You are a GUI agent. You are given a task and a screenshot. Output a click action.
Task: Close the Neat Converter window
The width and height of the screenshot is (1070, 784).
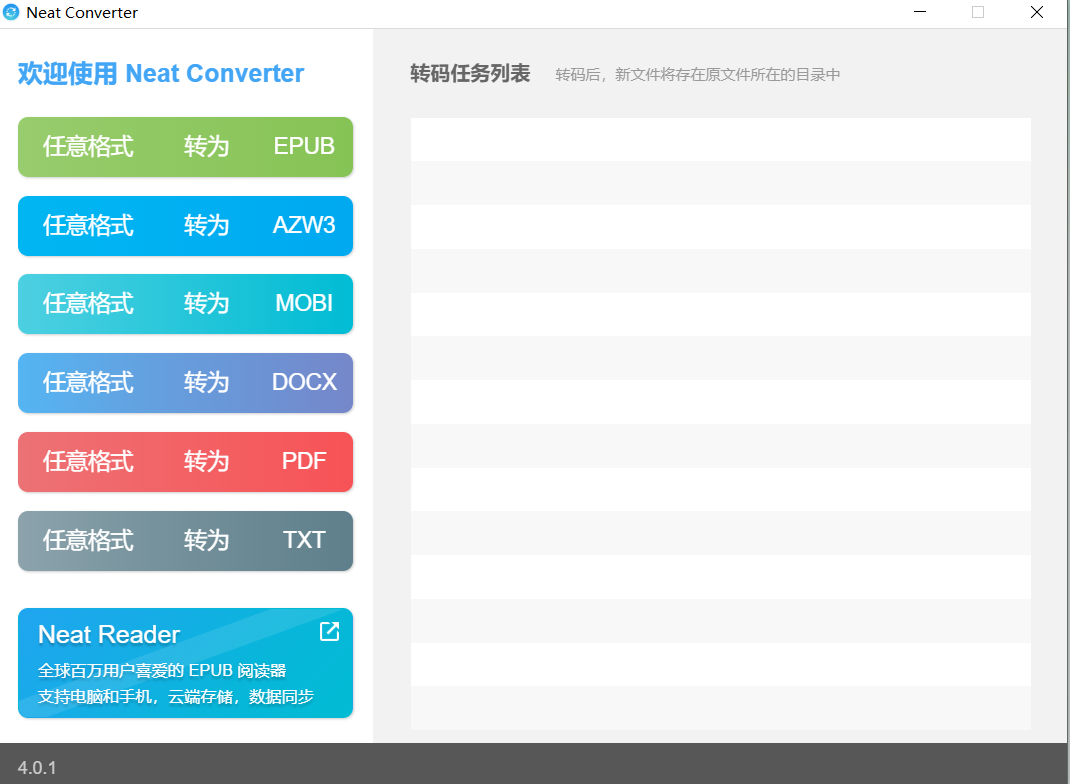point(1037,12)
